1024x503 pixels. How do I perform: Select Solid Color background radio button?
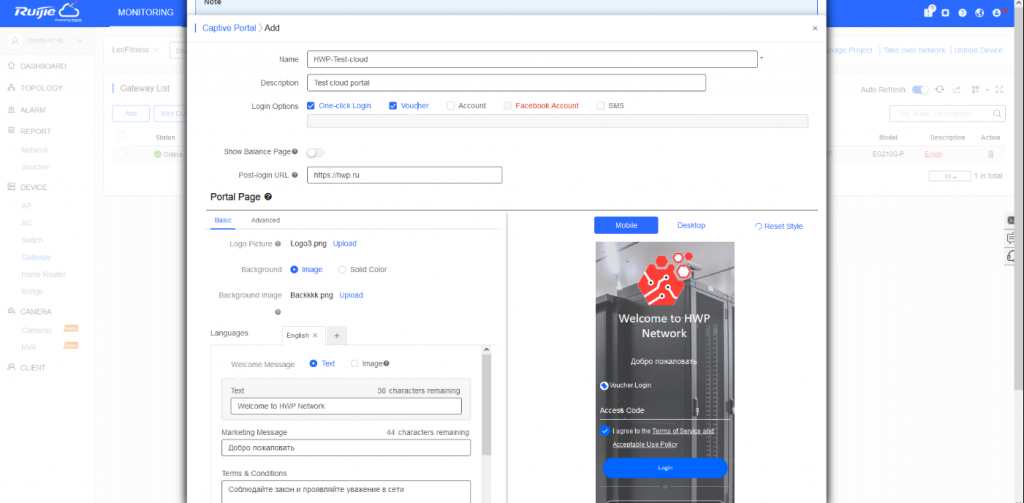pos(342,269)
